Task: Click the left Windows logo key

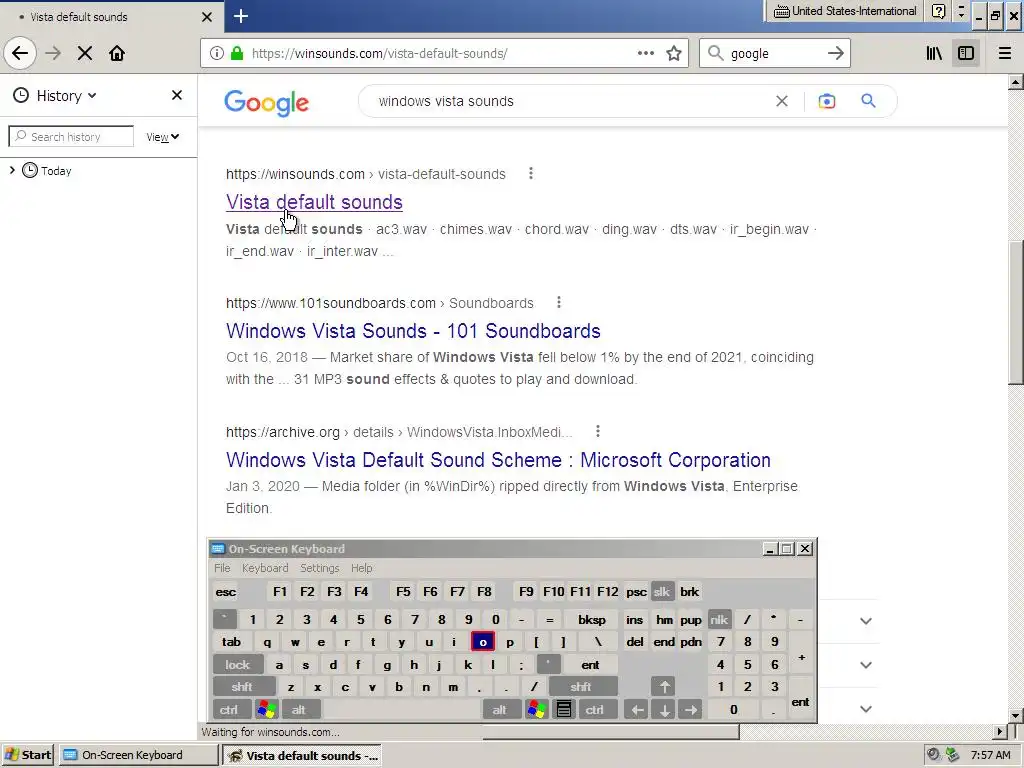Action: click(266, 710)
